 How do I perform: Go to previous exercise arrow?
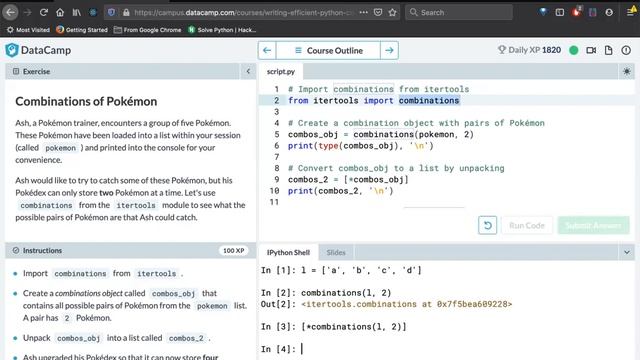tap(267, 50)
